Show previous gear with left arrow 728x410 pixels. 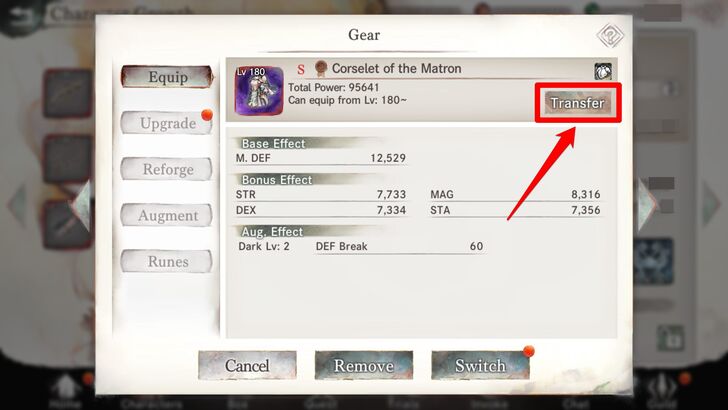81,204
